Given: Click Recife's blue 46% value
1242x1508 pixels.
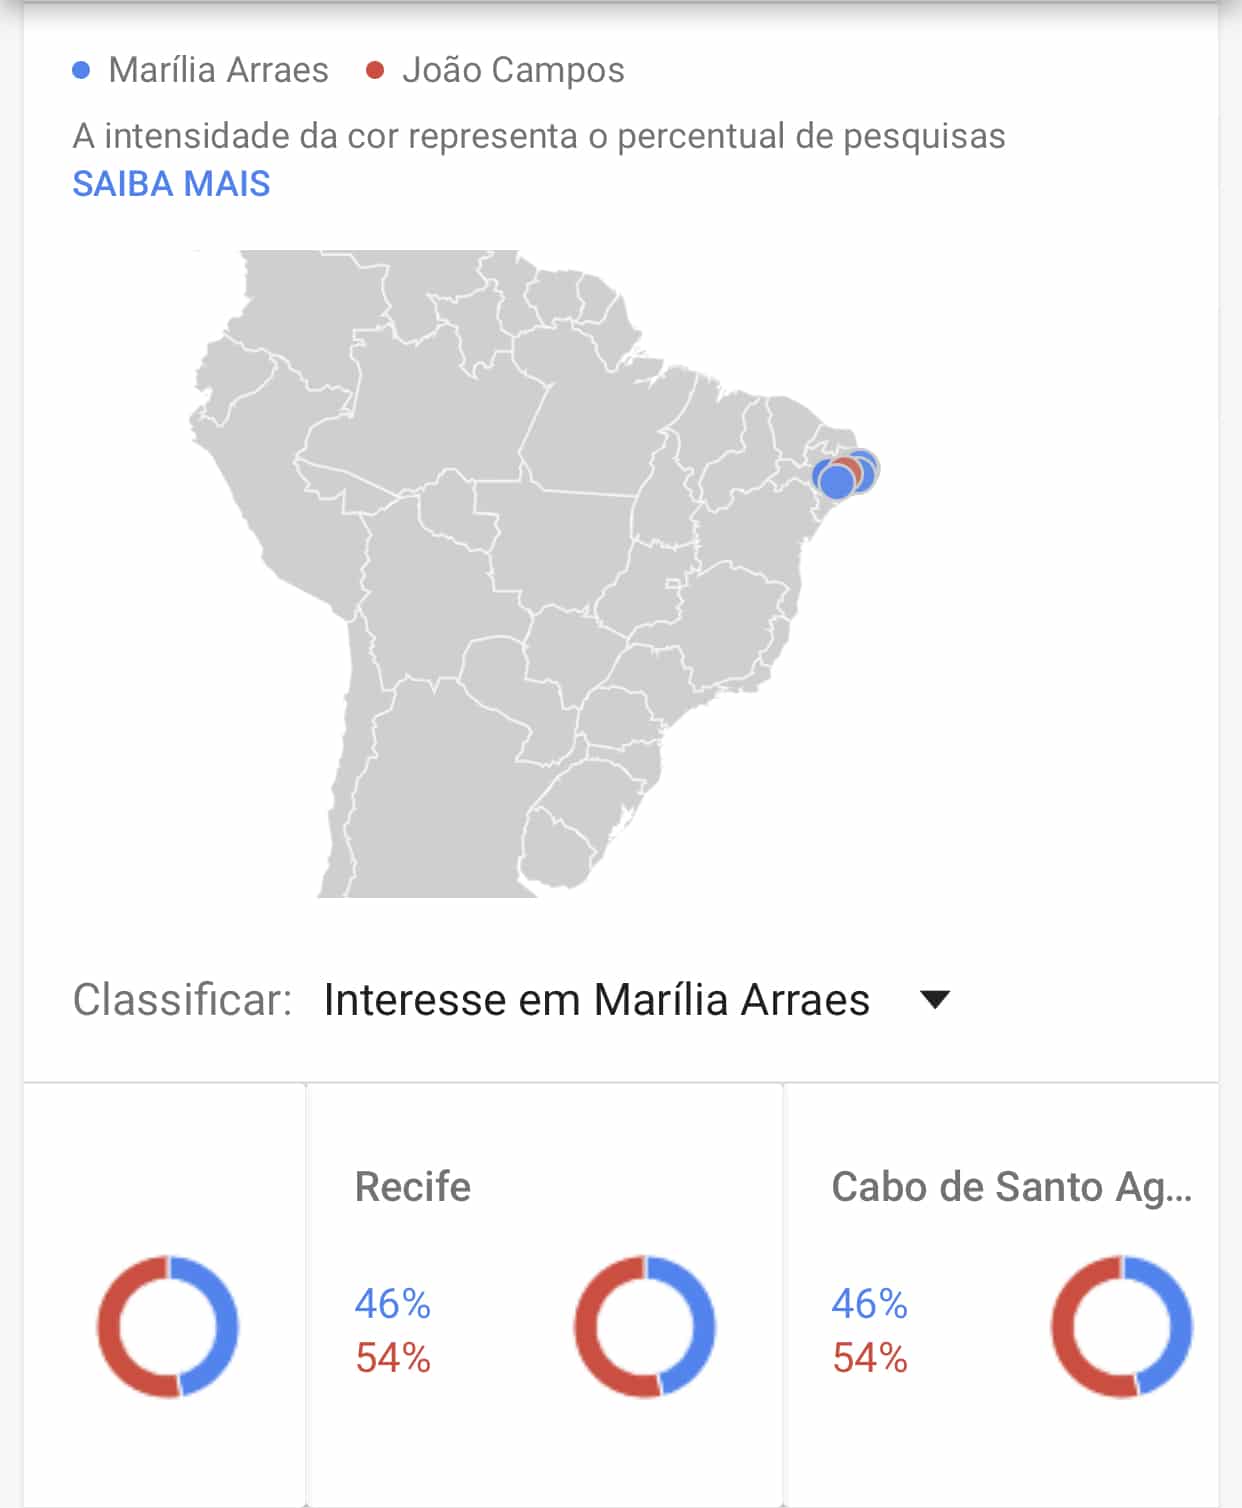Looking at the screenshot, I should click(x=392, y=1304).
